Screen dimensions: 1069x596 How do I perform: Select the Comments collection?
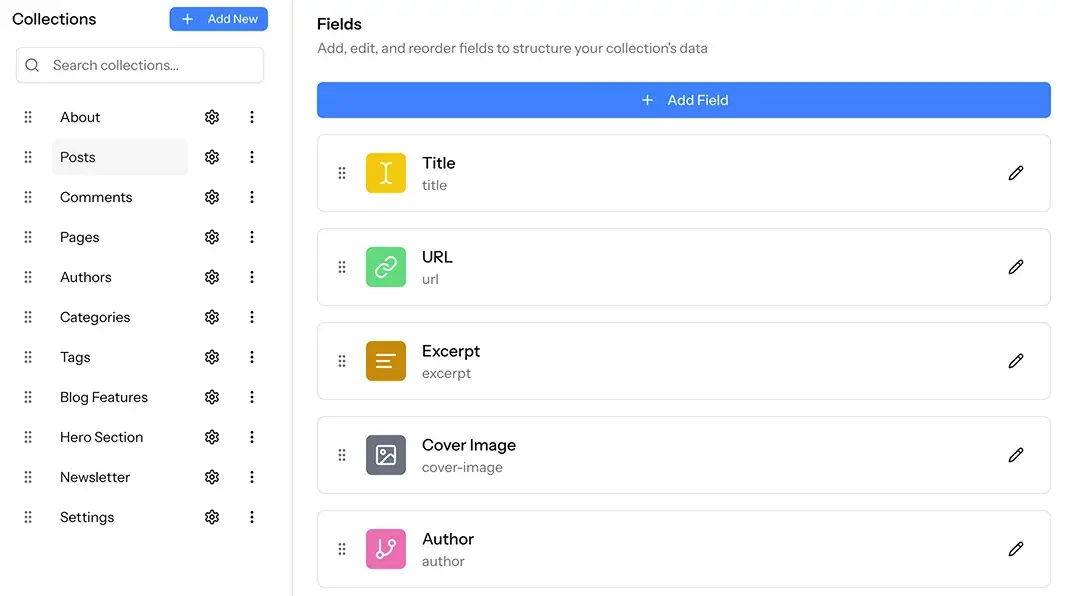[120, 197]
